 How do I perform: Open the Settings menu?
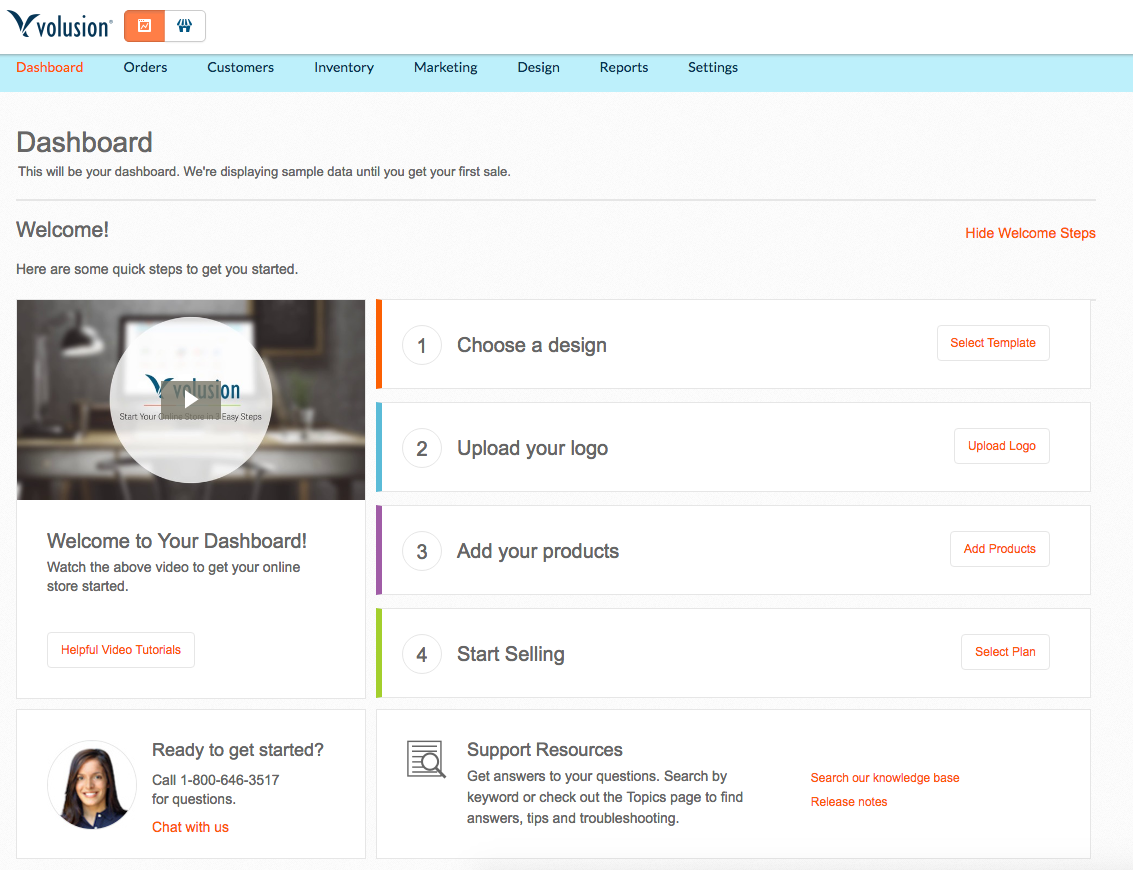point(713,67)
